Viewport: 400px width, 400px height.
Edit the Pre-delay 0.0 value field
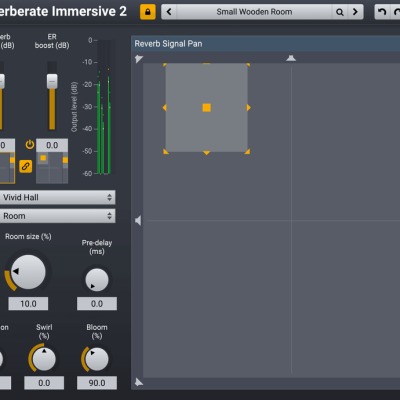(x=97, y=304)
